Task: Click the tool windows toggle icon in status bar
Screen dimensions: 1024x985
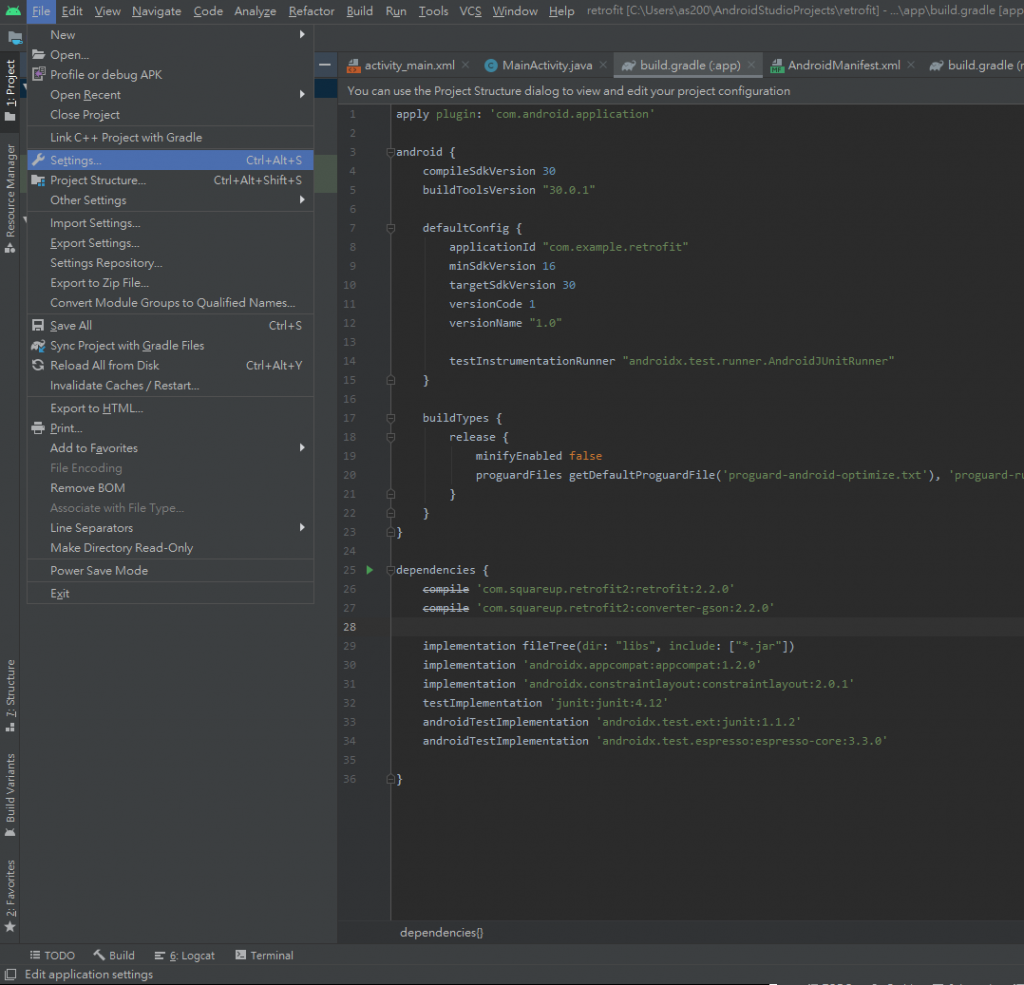Action: (x=10, y=974)
